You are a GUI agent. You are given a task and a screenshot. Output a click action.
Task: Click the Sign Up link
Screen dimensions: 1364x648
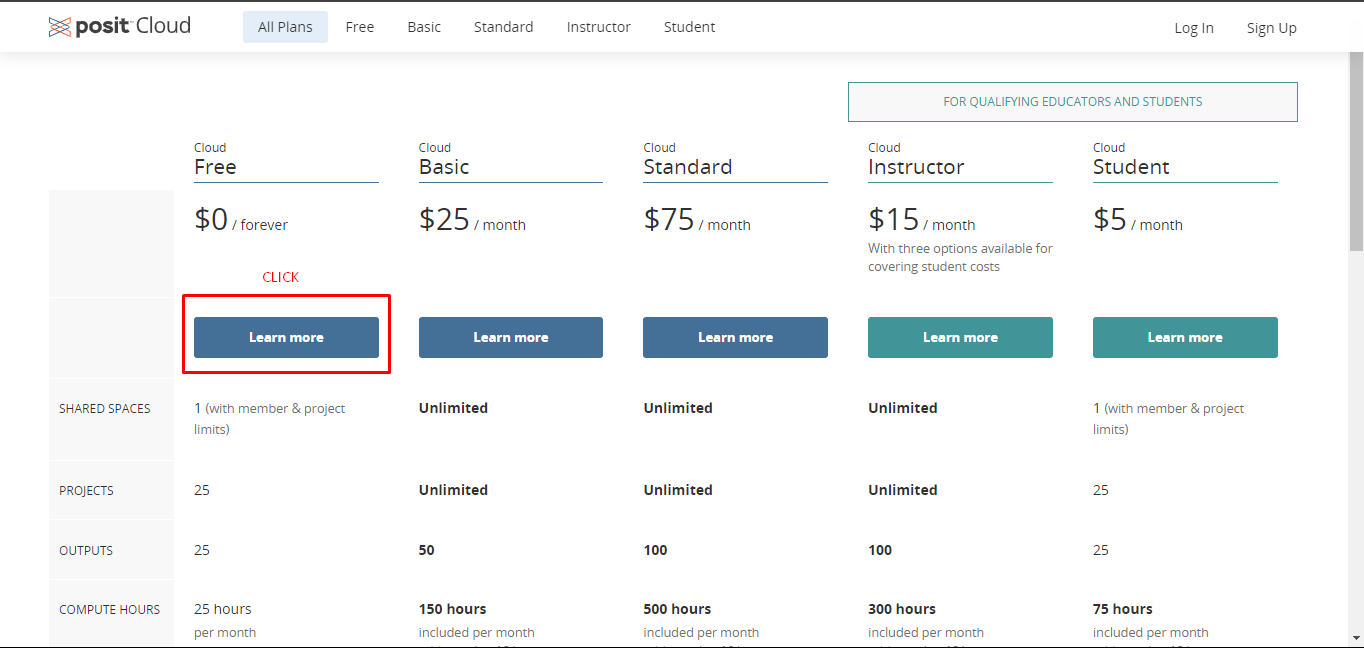(1272, 28)
